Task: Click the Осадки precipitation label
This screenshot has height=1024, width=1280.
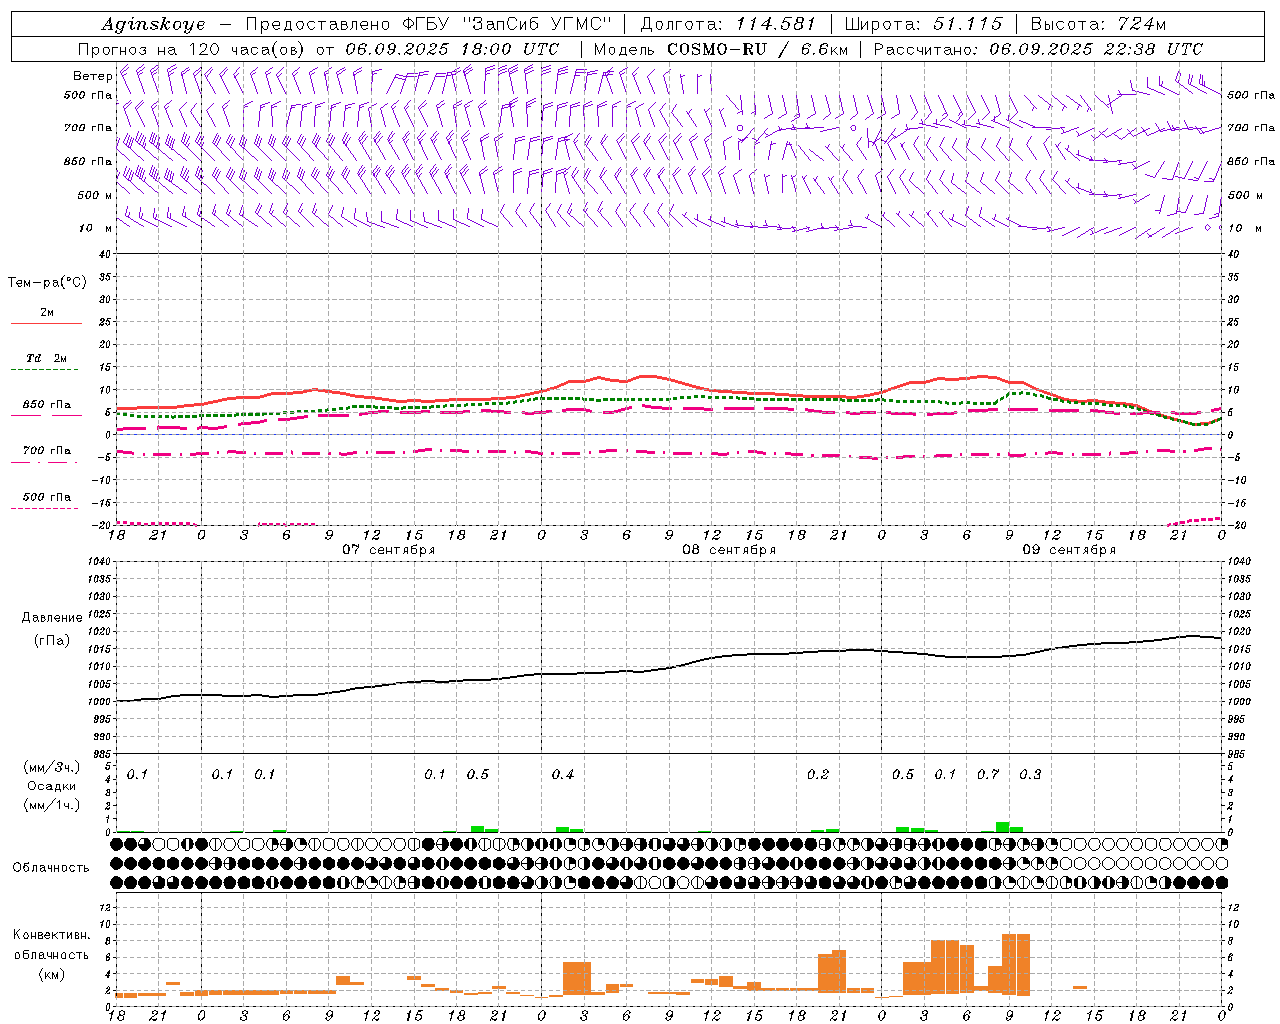Action: tap(51, 786)
